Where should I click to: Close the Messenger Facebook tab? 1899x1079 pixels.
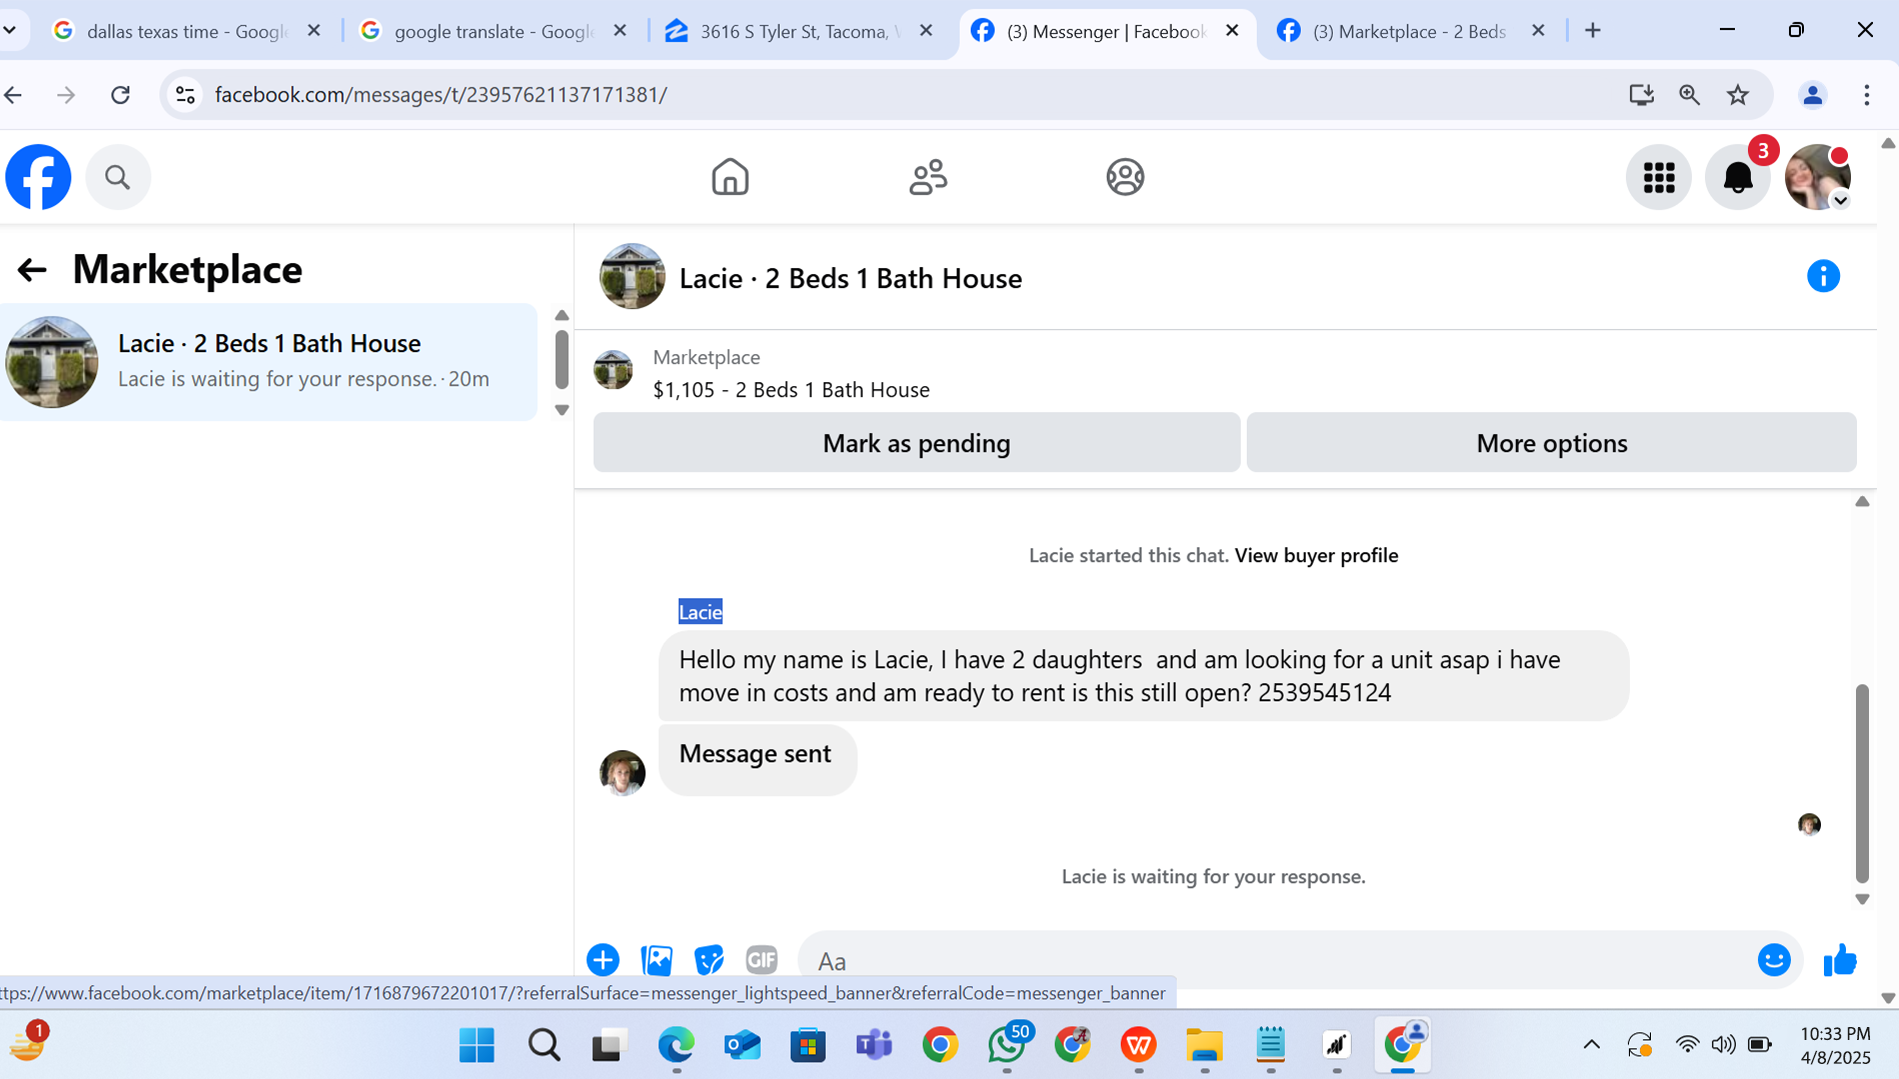pyautogui.click(x=1232, y=31)
